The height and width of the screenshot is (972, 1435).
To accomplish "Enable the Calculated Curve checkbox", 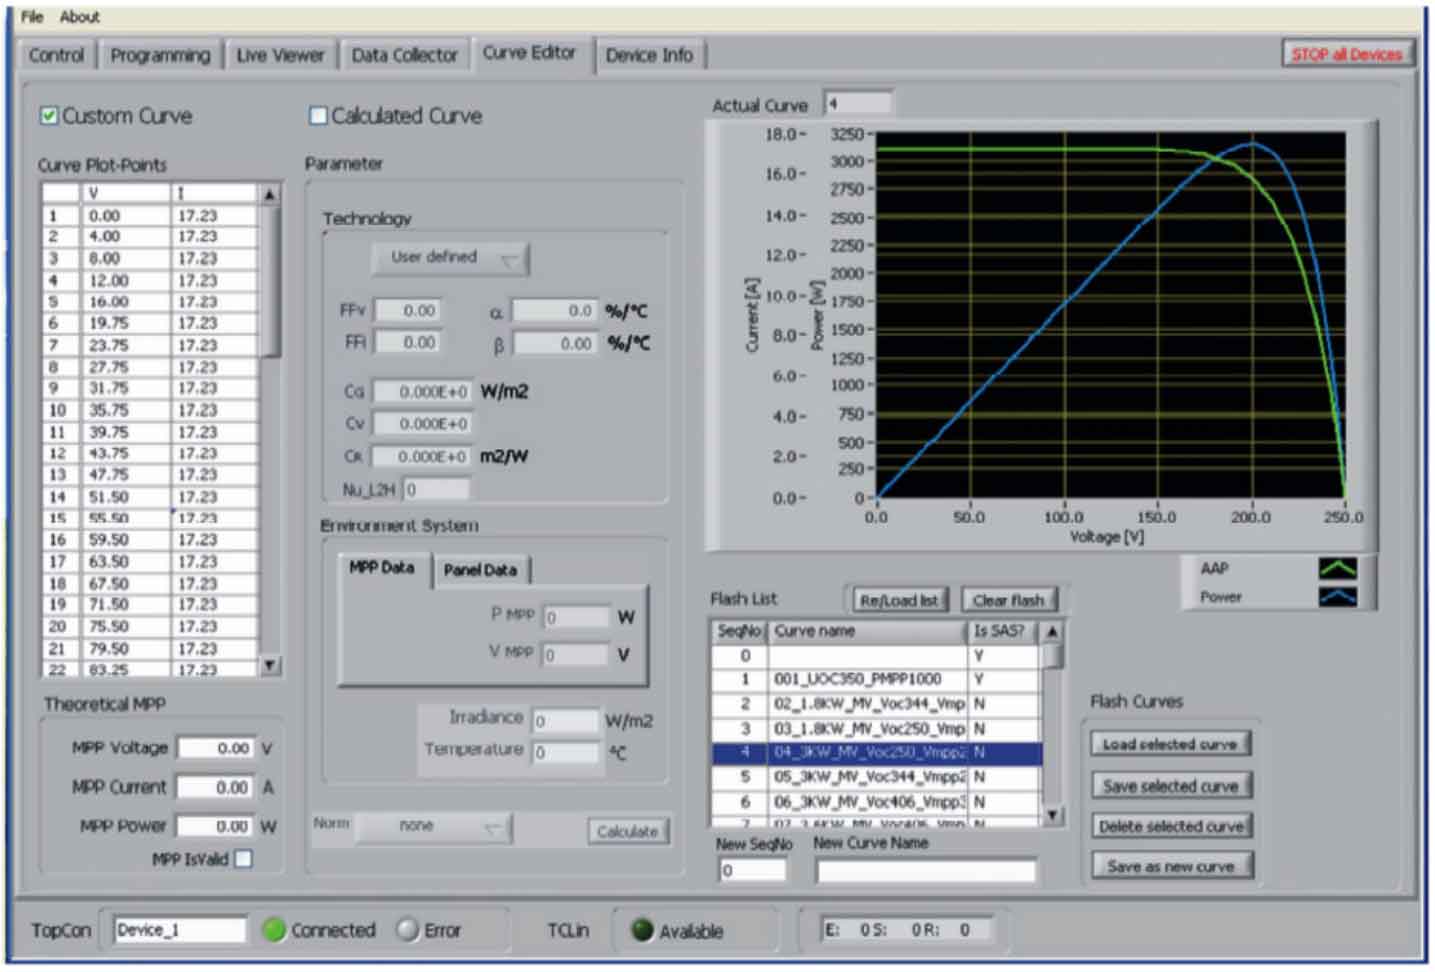I will click(318, 116).
